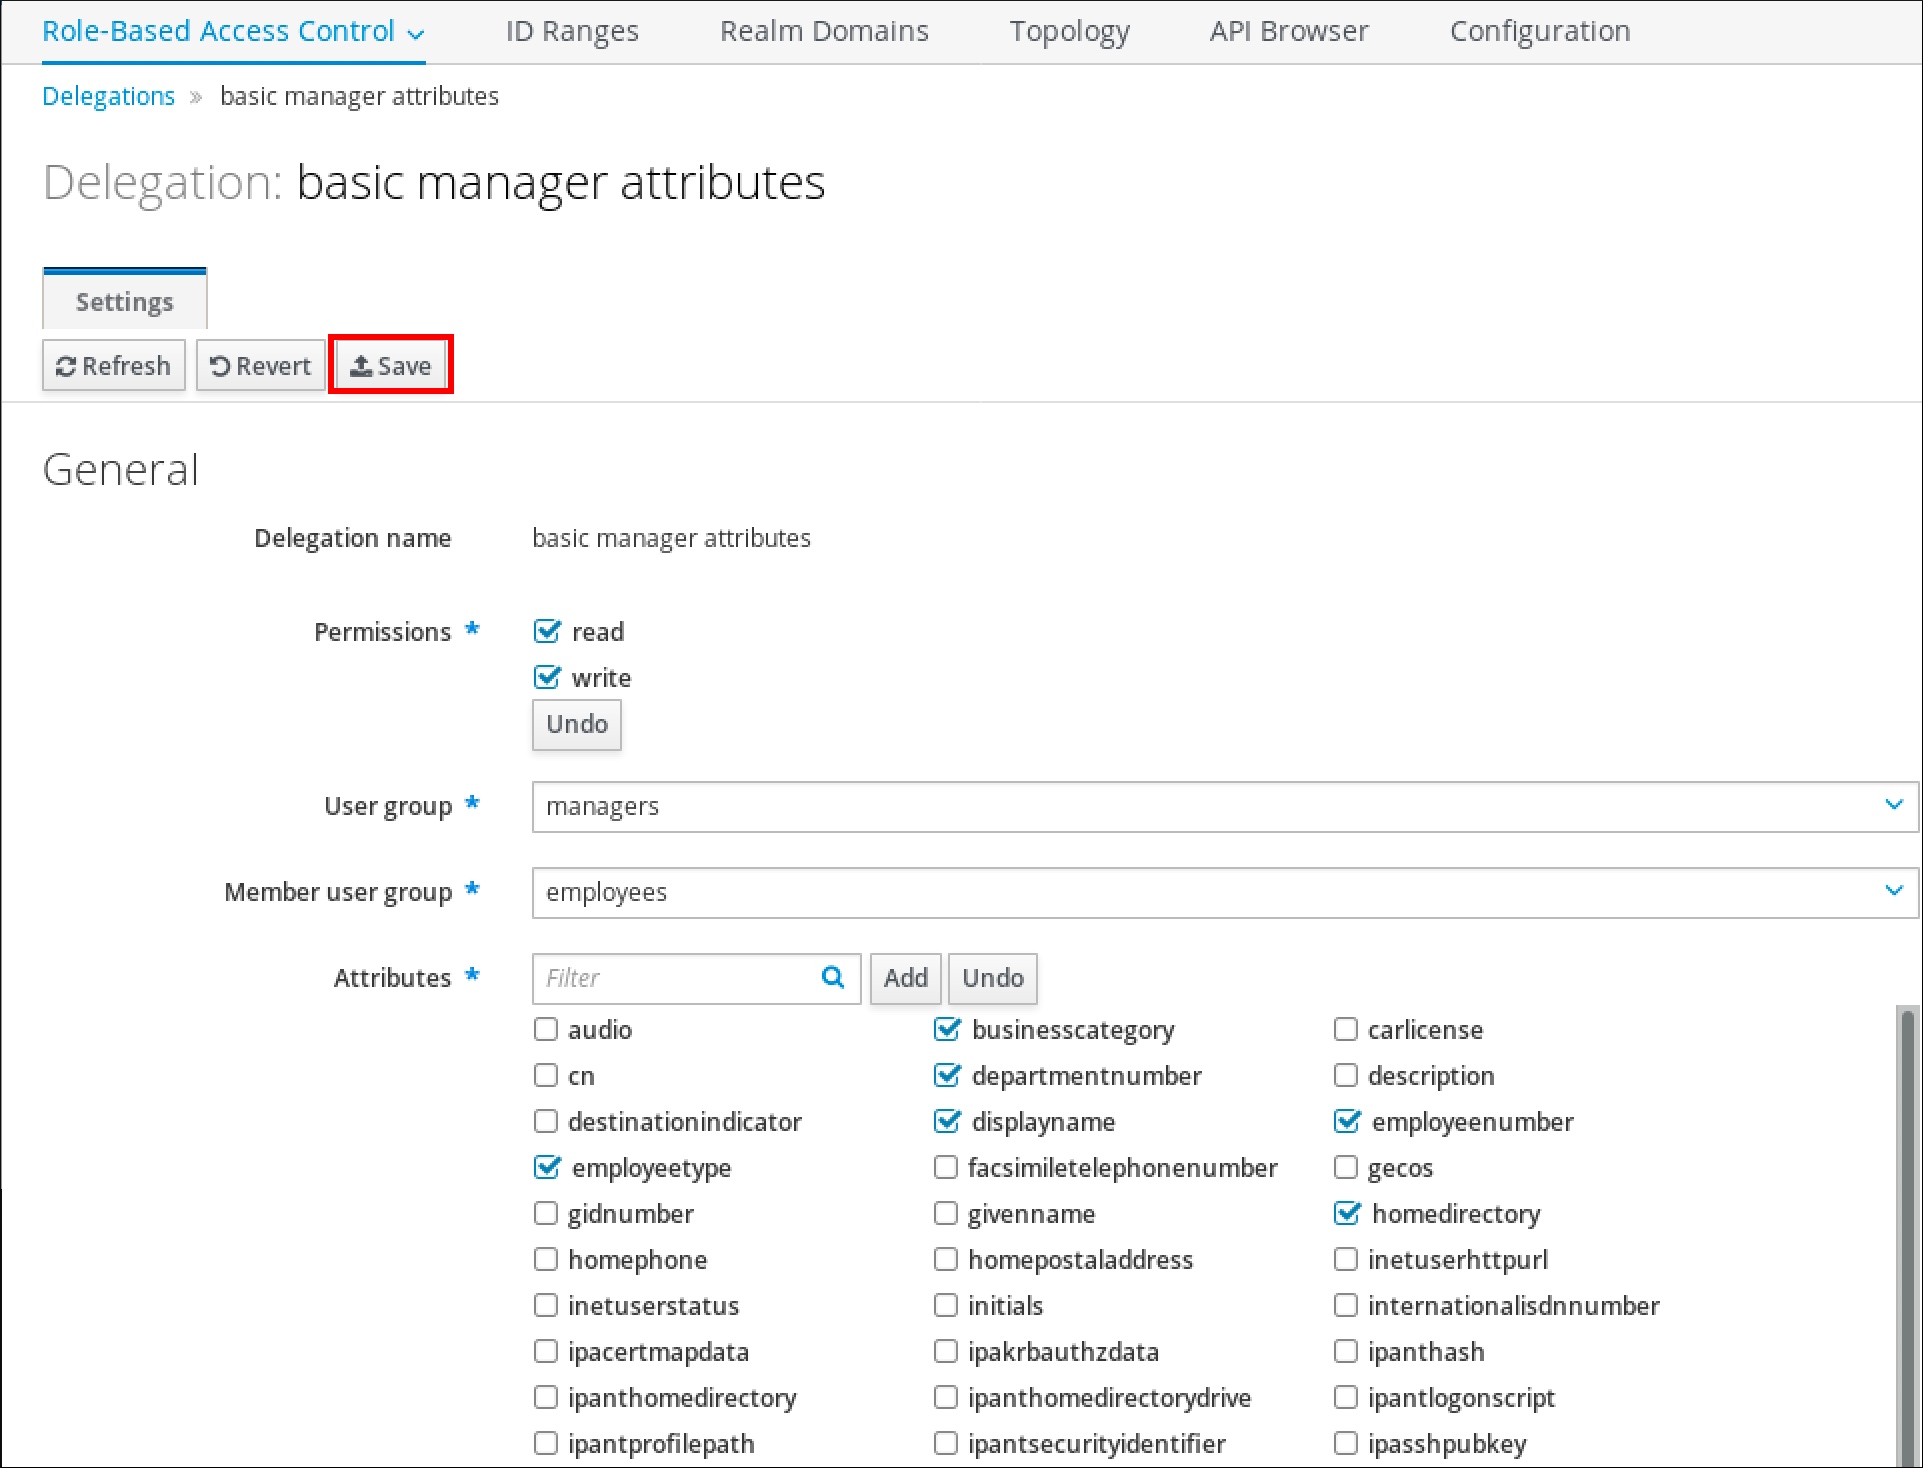The width and height of the screenshot is (1923, 1468).
Task: Toggle the write permission checkbox
Action: (547, 677)
